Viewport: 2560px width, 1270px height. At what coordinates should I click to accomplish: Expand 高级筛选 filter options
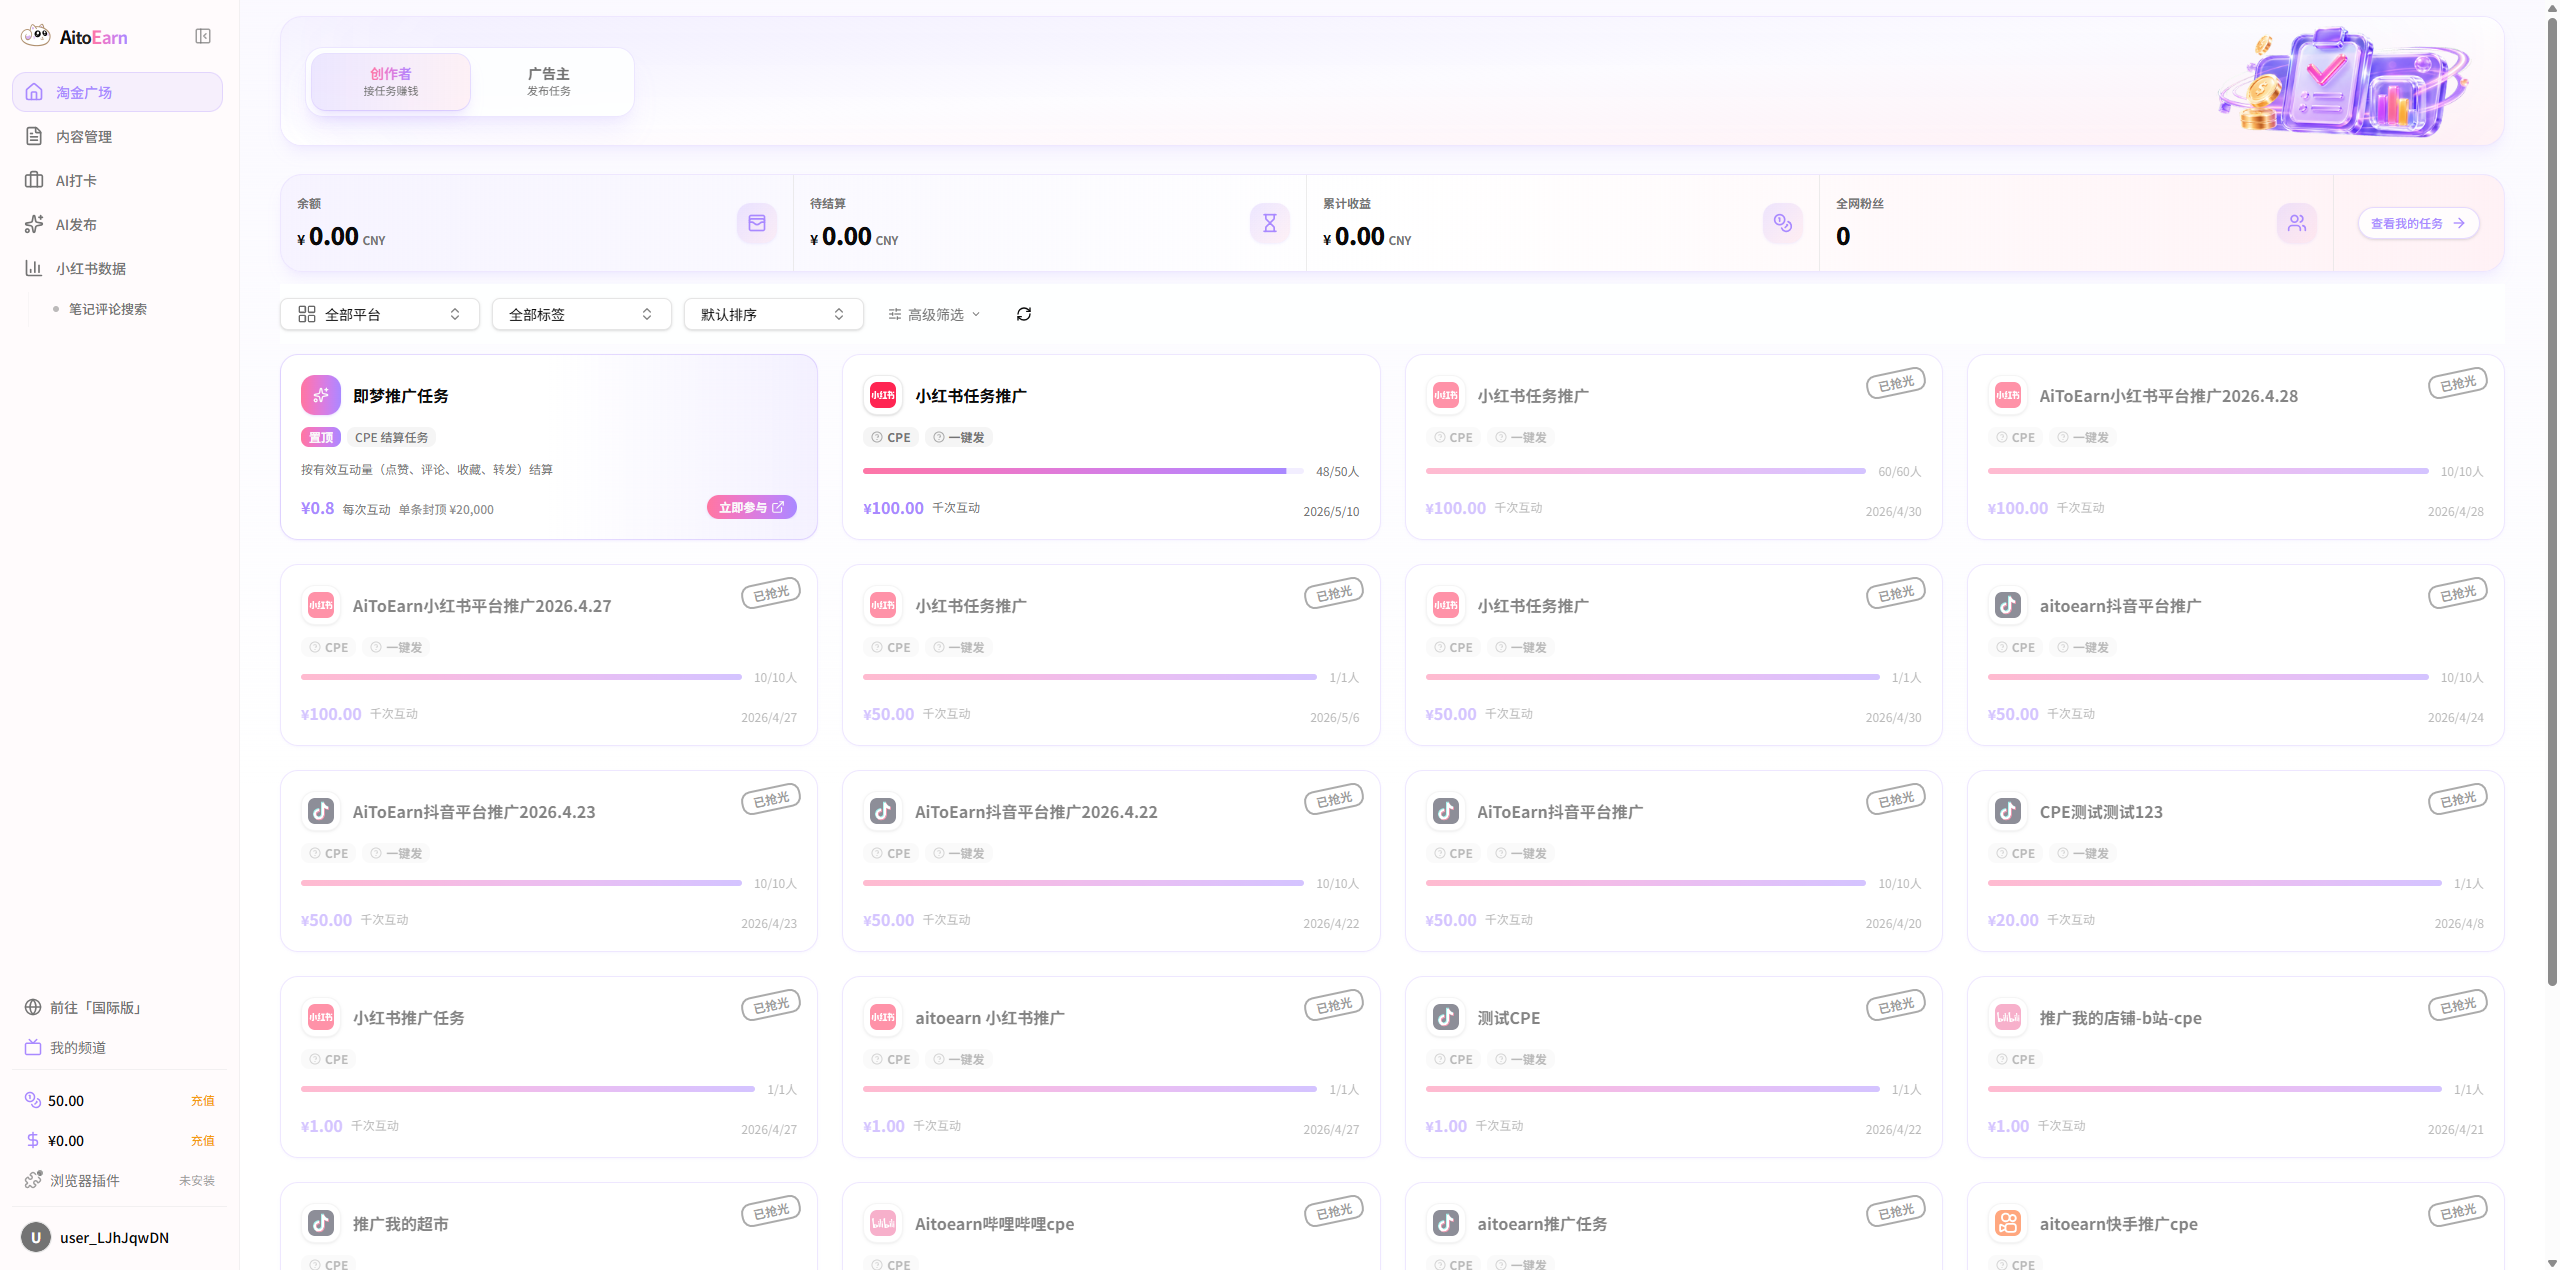934,314
